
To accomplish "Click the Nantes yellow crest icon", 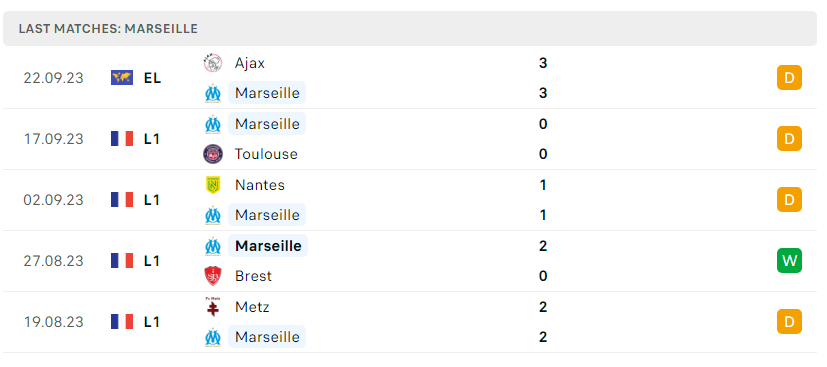I will [213, 185].
